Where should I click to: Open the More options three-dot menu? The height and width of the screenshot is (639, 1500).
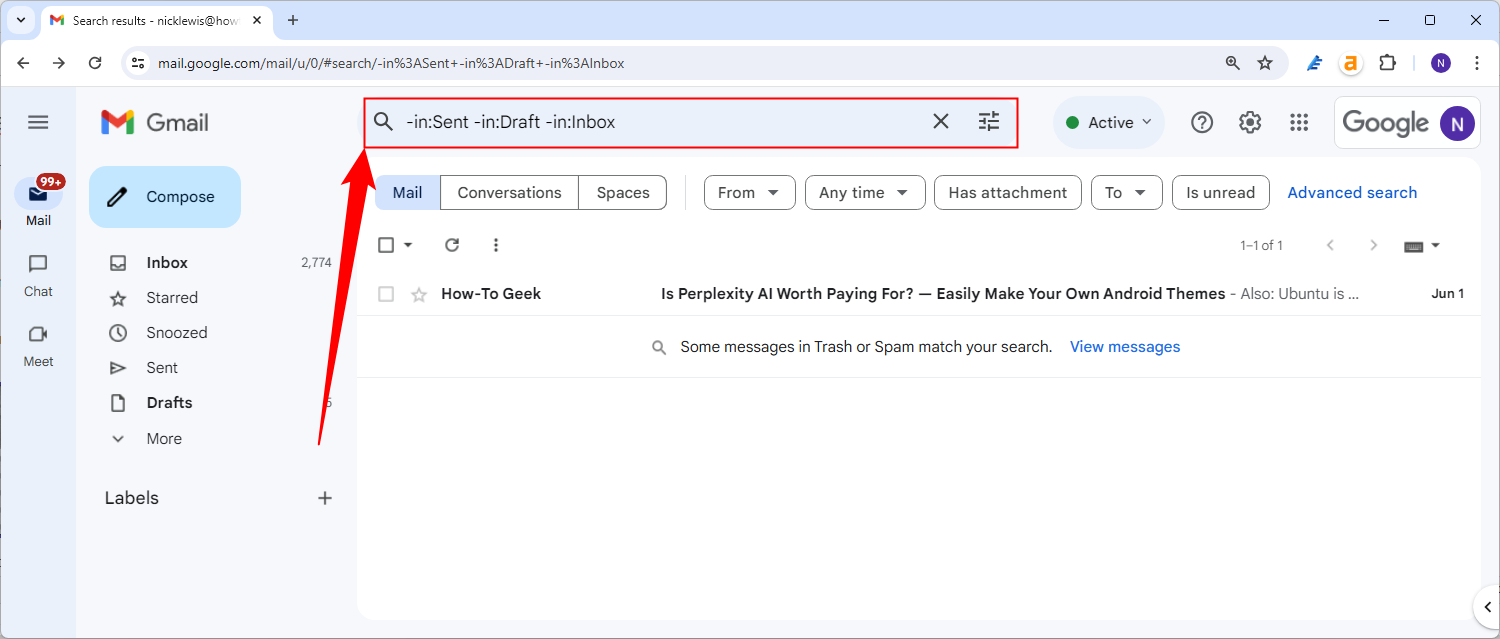[496, 245]
